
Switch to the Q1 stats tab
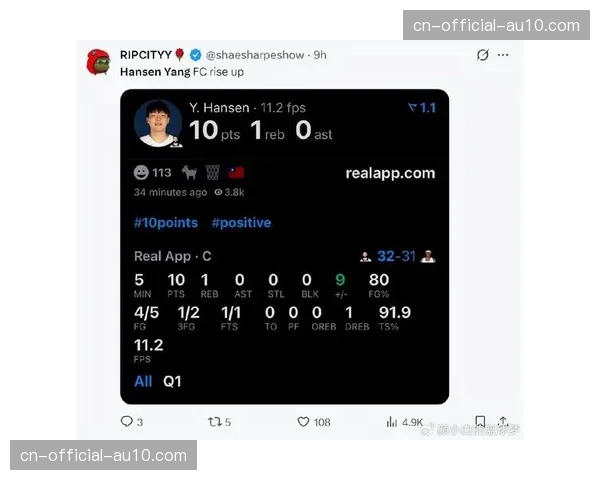[x=172, y=381]
